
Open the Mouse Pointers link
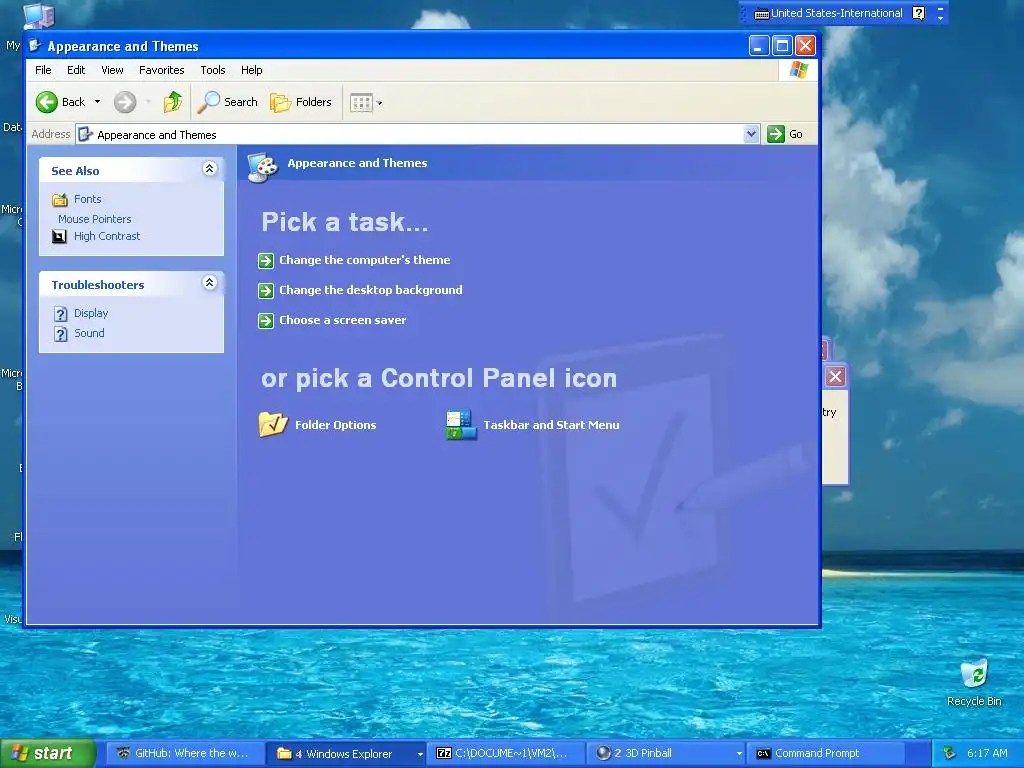pos(95,219)
